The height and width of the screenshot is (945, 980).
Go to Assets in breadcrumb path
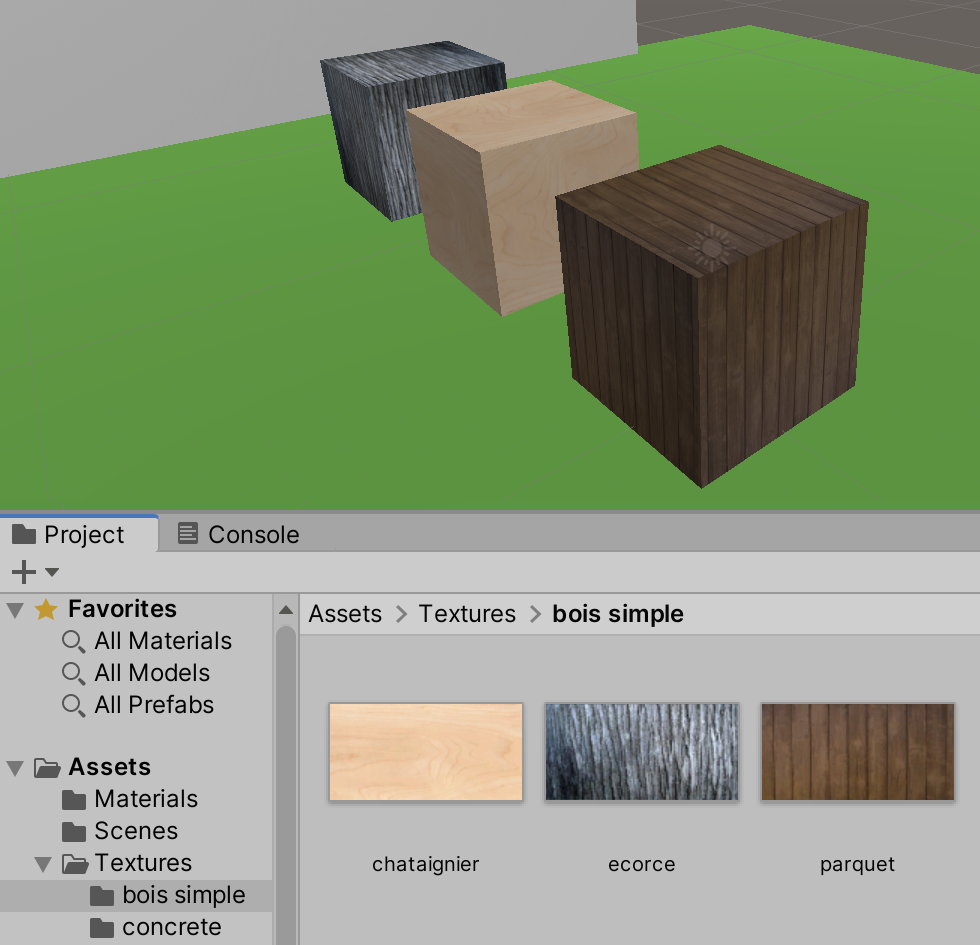click(345, 614)
